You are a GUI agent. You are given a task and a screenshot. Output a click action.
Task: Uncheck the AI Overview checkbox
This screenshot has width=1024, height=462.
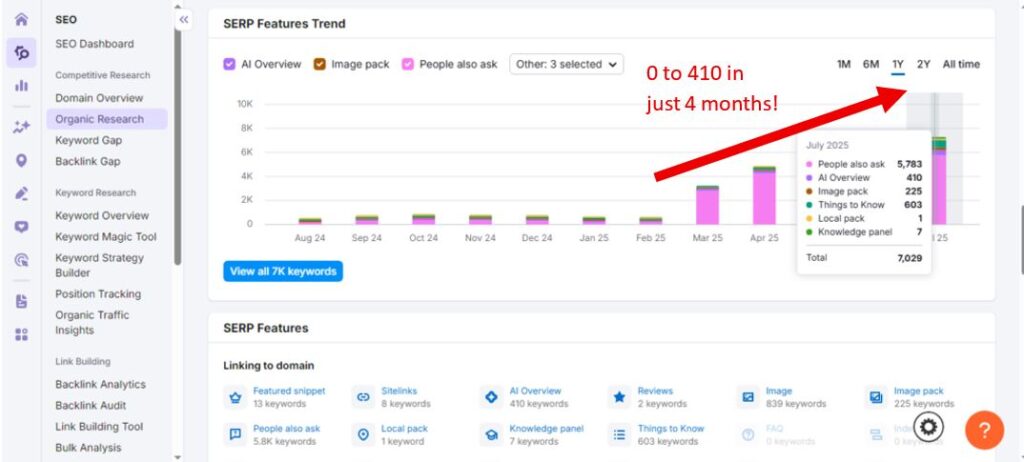(x=229, y=64)
